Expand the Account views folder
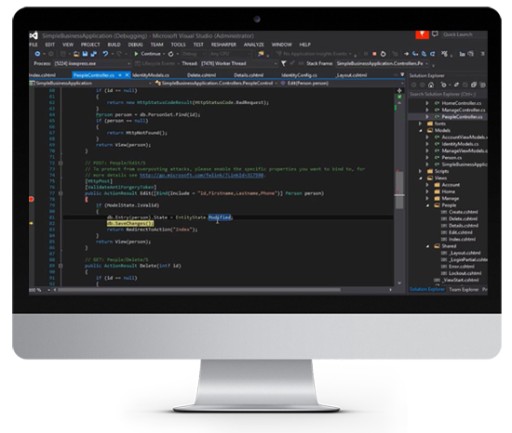This screenshot has width=512, height=433. coord(427,185)
